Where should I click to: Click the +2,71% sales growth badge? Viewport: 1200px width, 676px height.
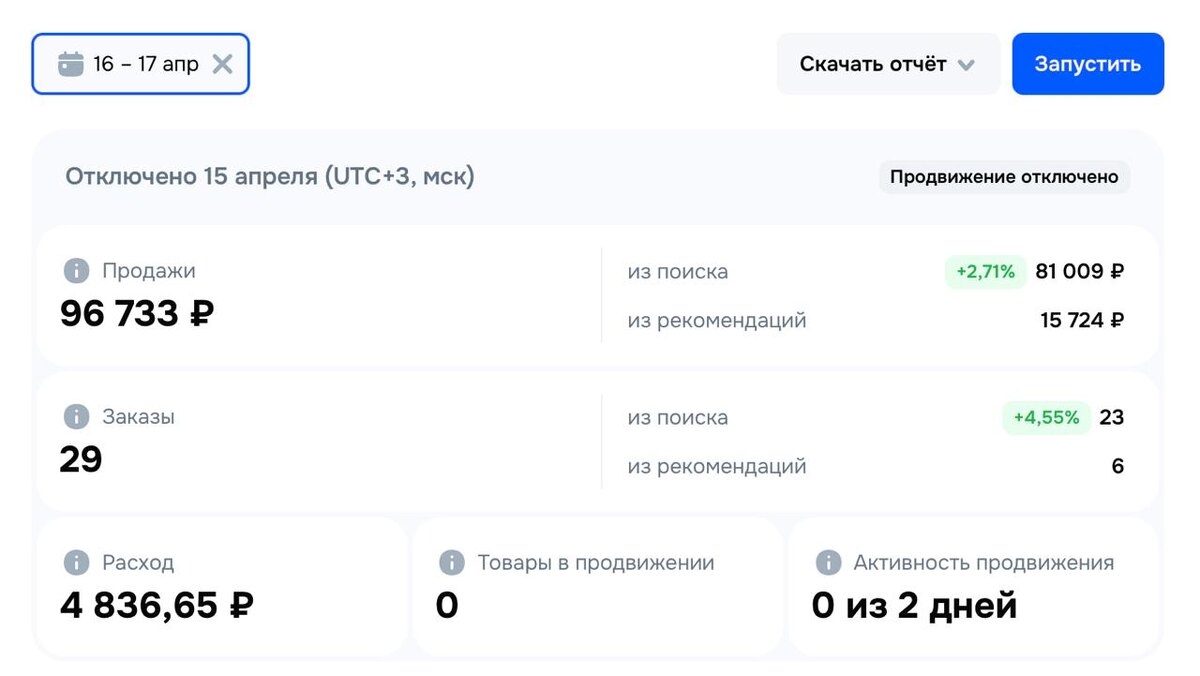985,271
